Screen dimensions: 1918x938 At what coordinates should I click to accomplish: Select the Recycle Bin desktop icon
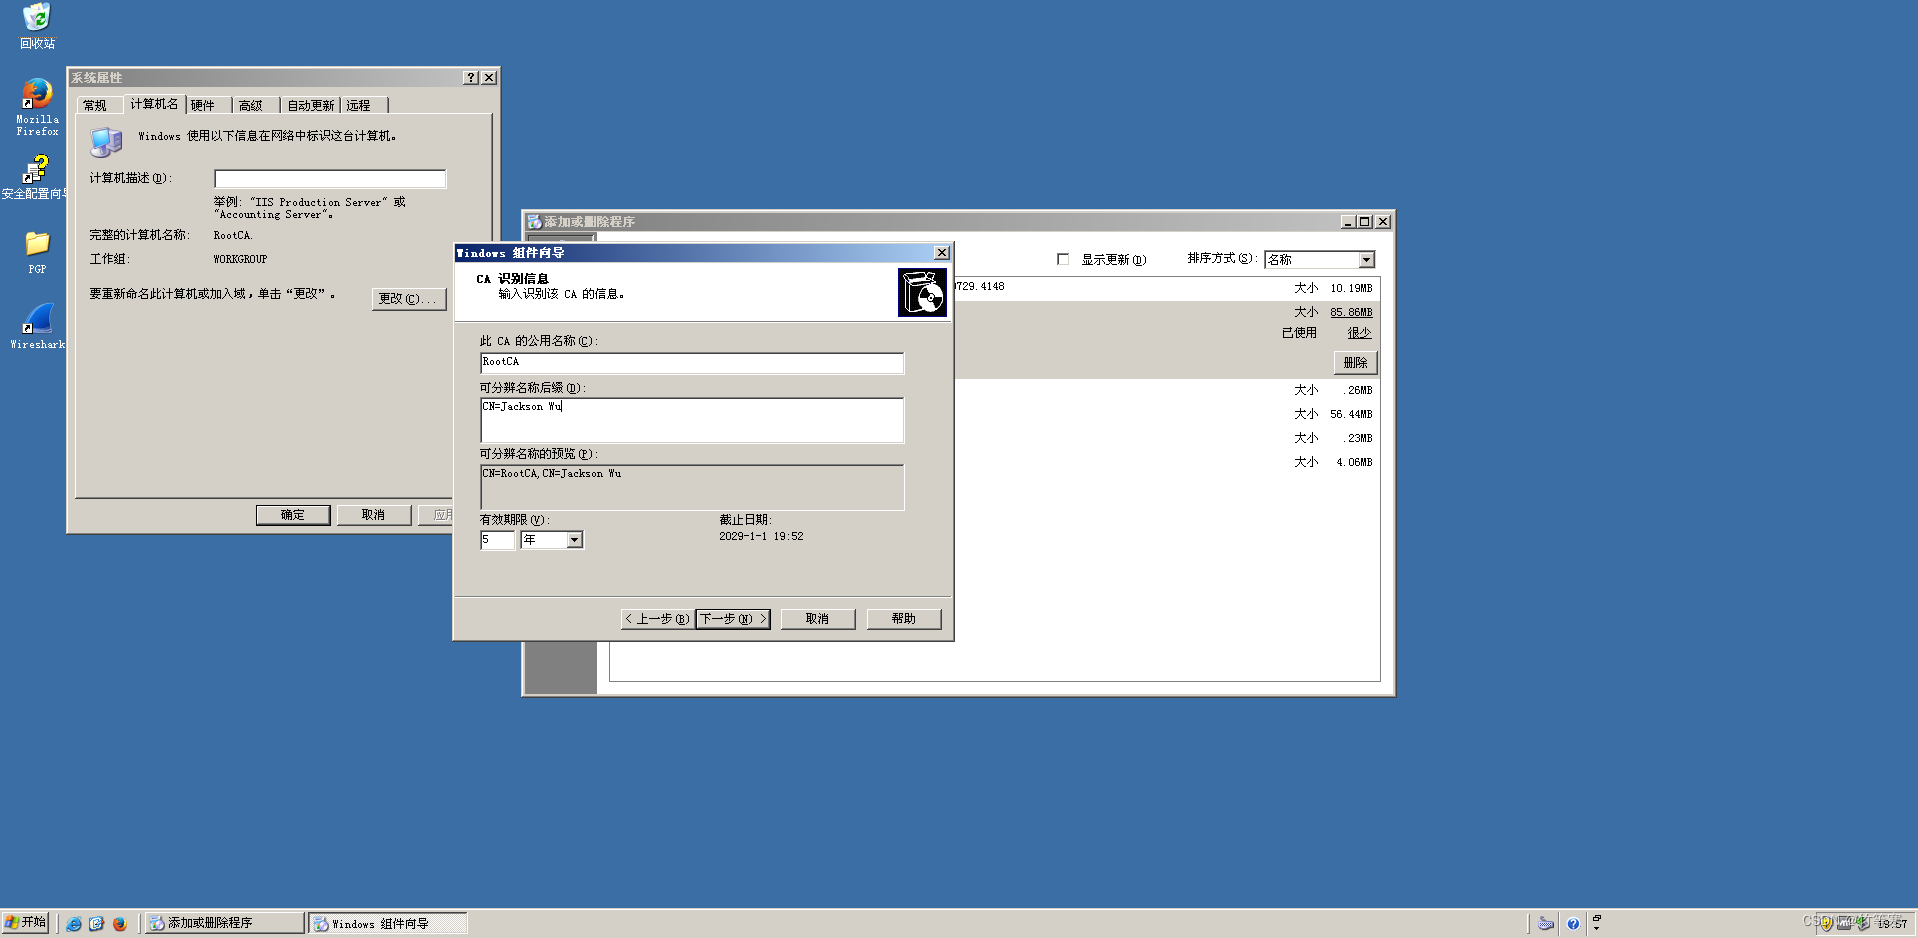(37, 26)
